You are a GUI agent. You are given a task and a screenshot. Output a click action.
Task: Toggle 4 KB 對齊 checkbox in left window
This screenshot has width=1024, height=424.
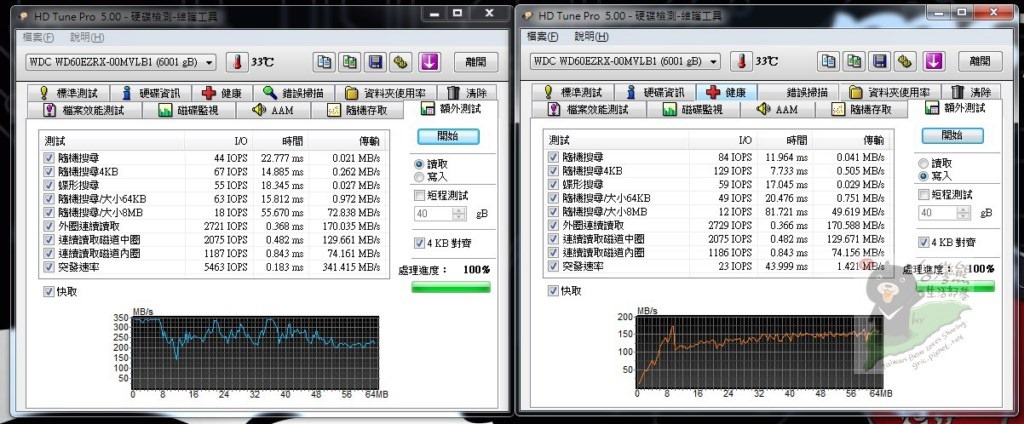pos(419,243)
